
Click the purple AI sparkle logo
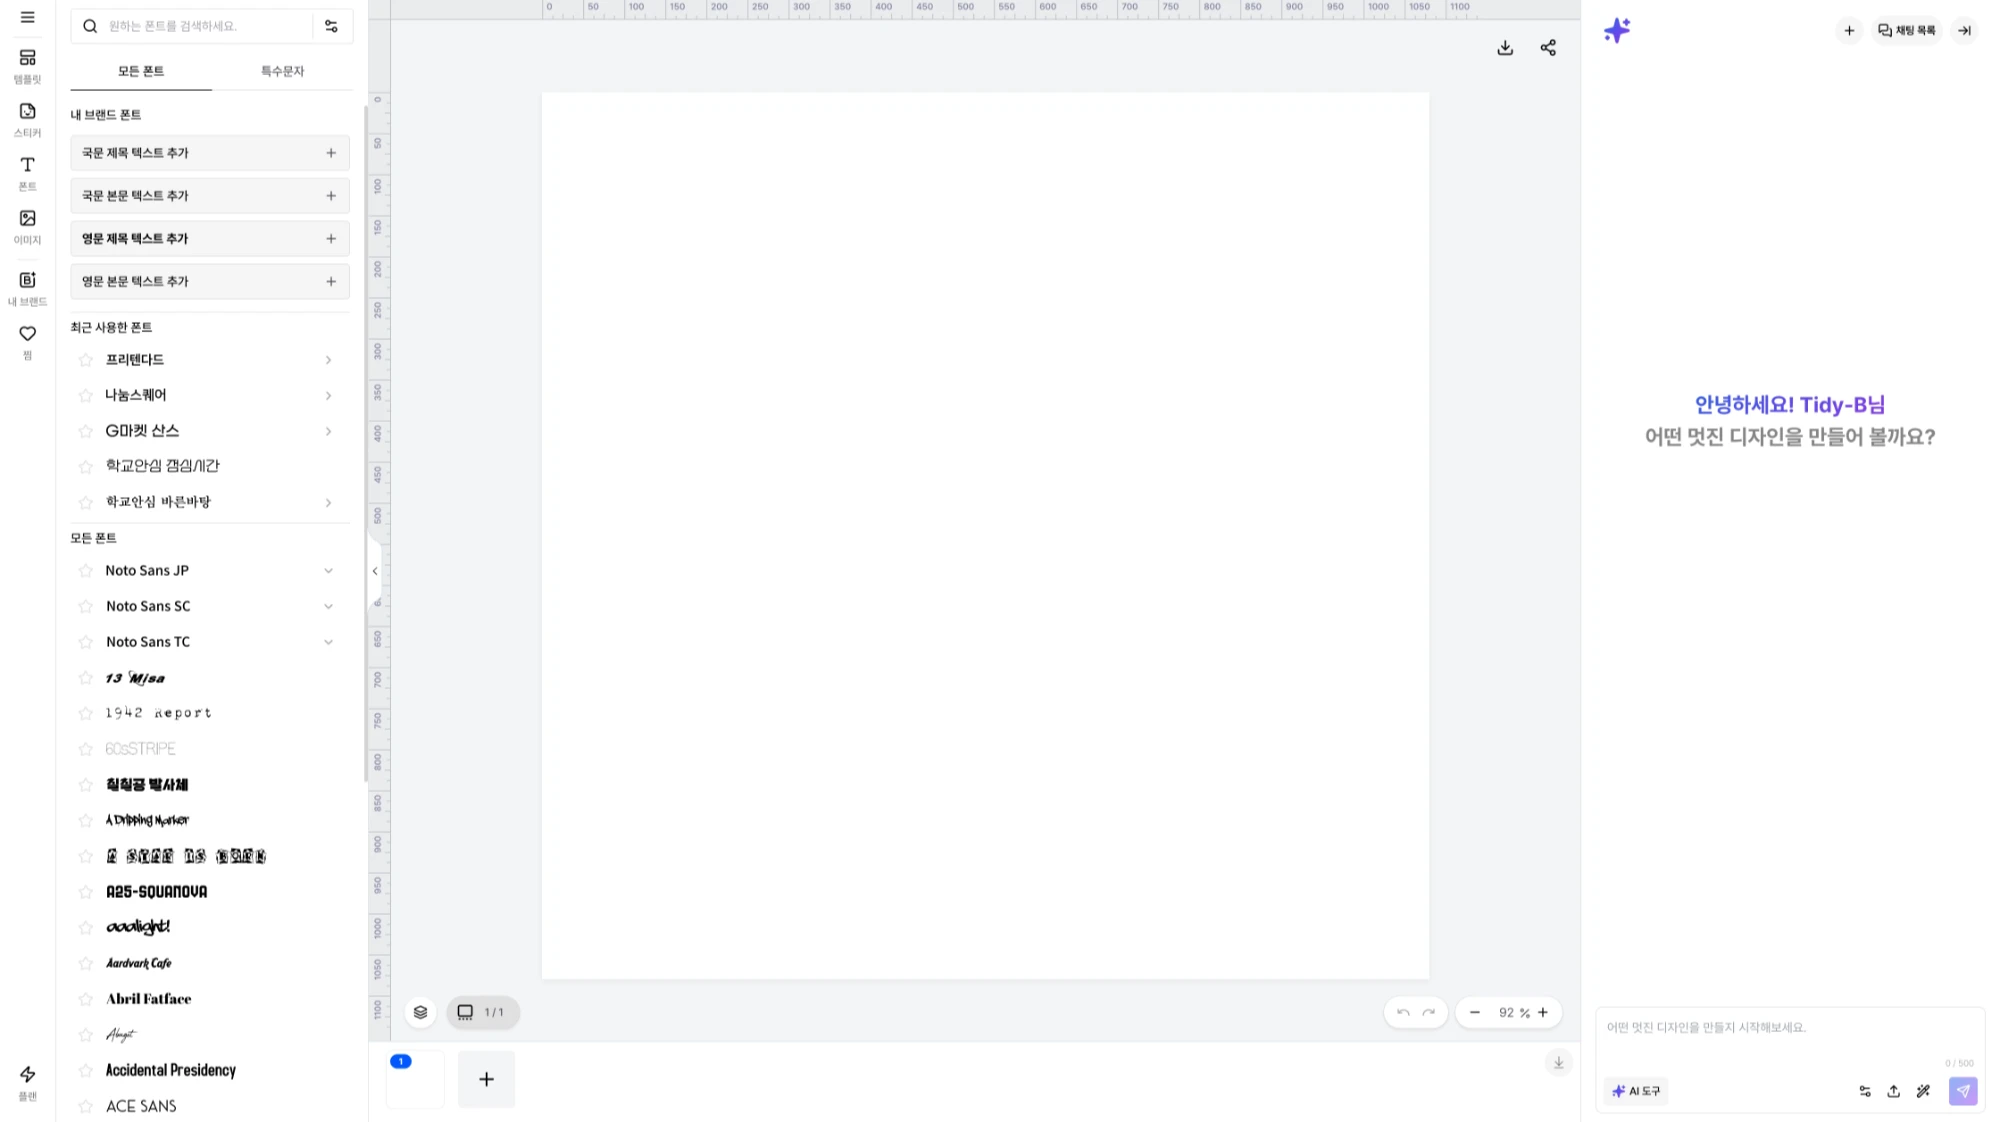pyautogui.click(x=1617, y=30)
